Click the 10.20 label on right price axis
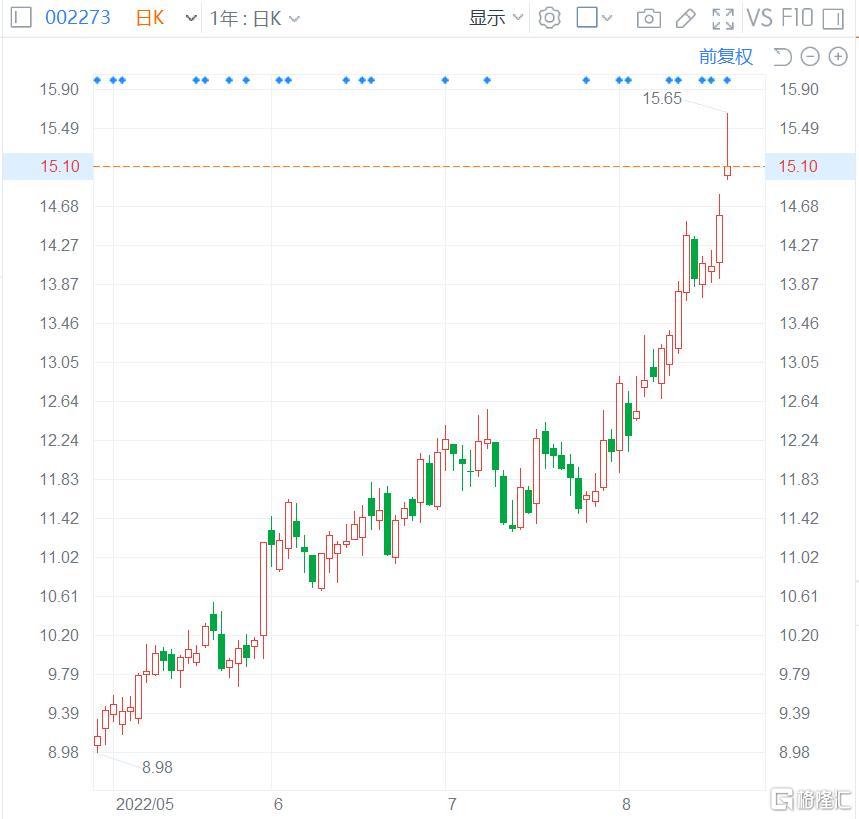 [x=799, y=635]
